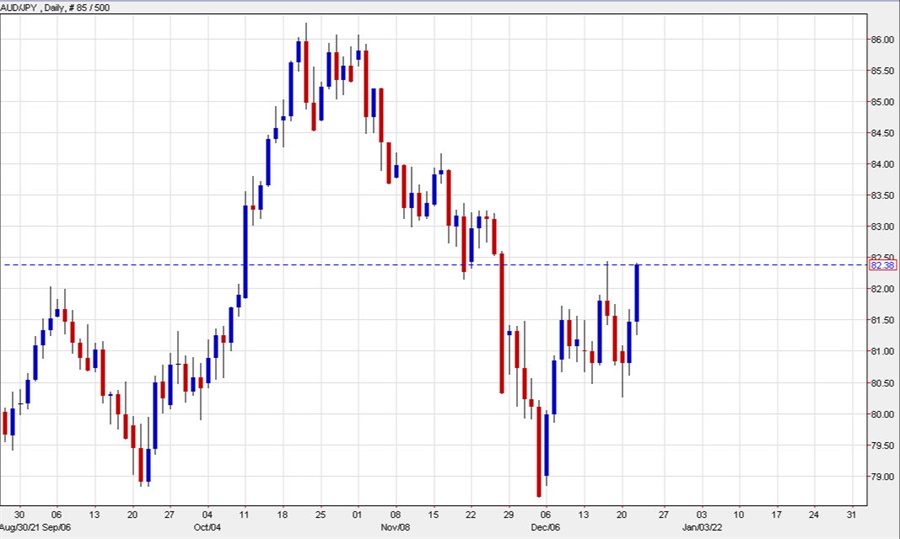Click the 79.50 price axis label
The height and width of the screenshot is (539, 900).
[x=882, y=445]
